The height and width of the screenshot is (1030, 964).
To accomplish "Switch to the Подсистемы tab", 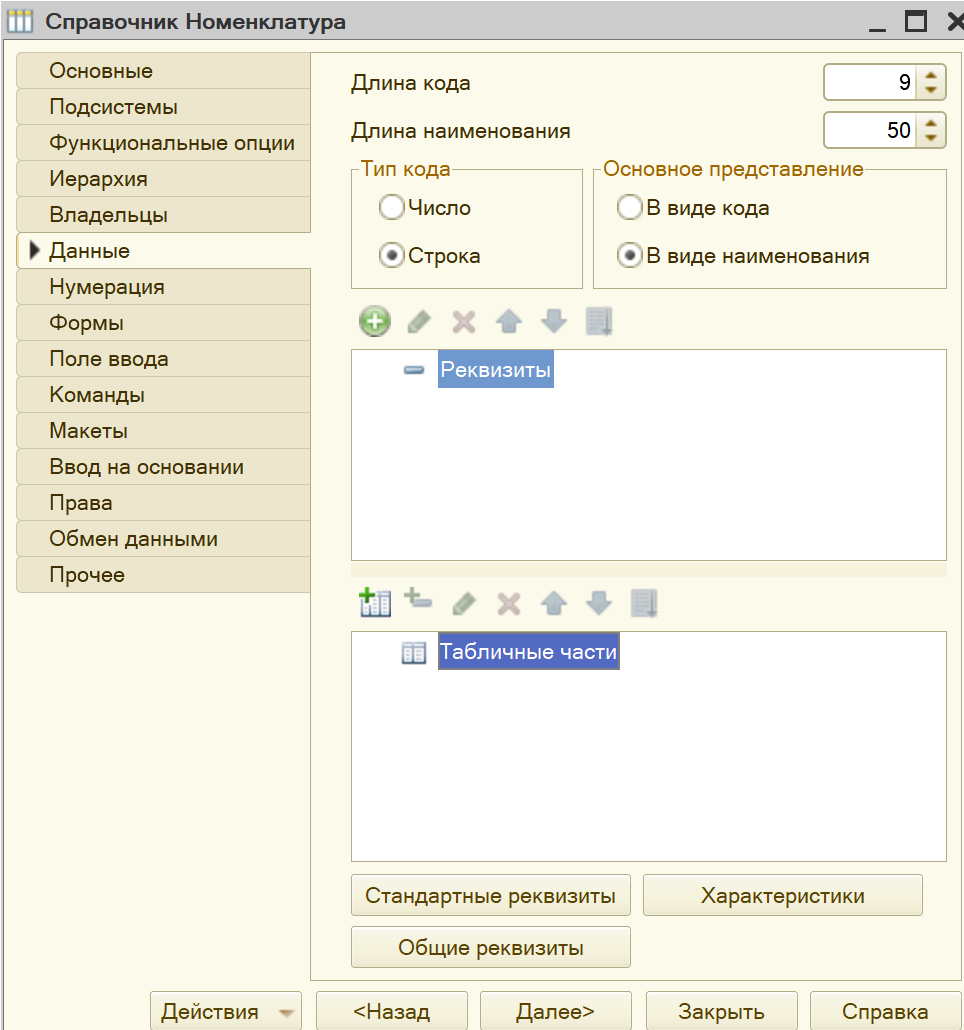I will point(164,107).
